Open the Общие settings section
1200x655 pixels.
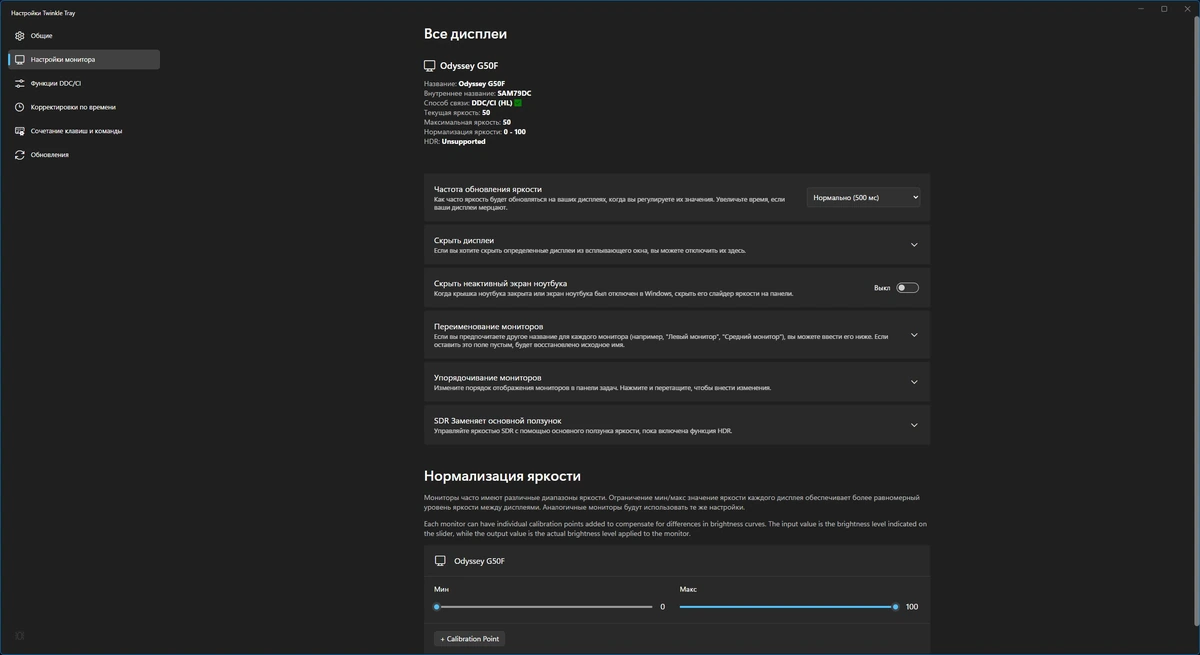point(84,36)
